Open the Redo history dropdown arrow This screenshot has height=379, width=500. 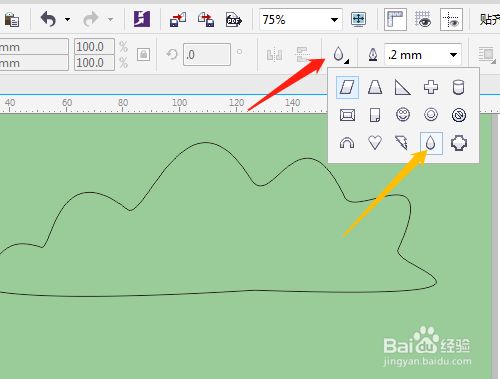pyautogui.click(x=110, y=20)
